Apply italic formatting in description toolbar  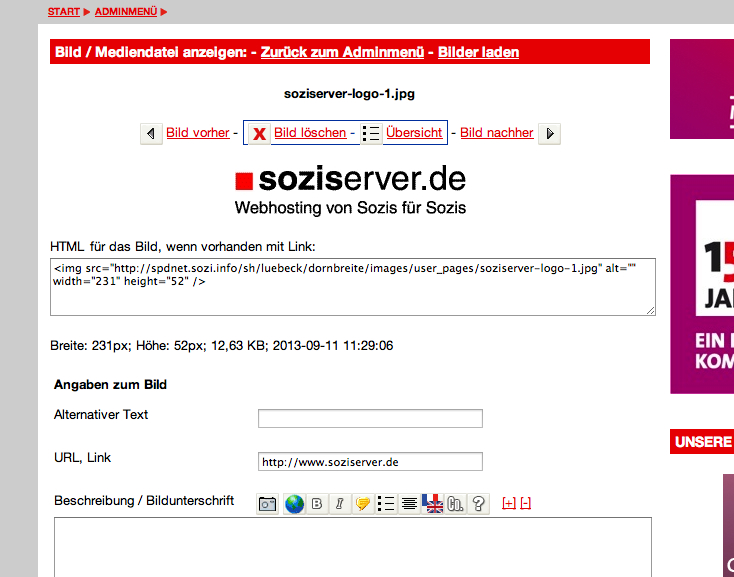(x=340, y=504)
